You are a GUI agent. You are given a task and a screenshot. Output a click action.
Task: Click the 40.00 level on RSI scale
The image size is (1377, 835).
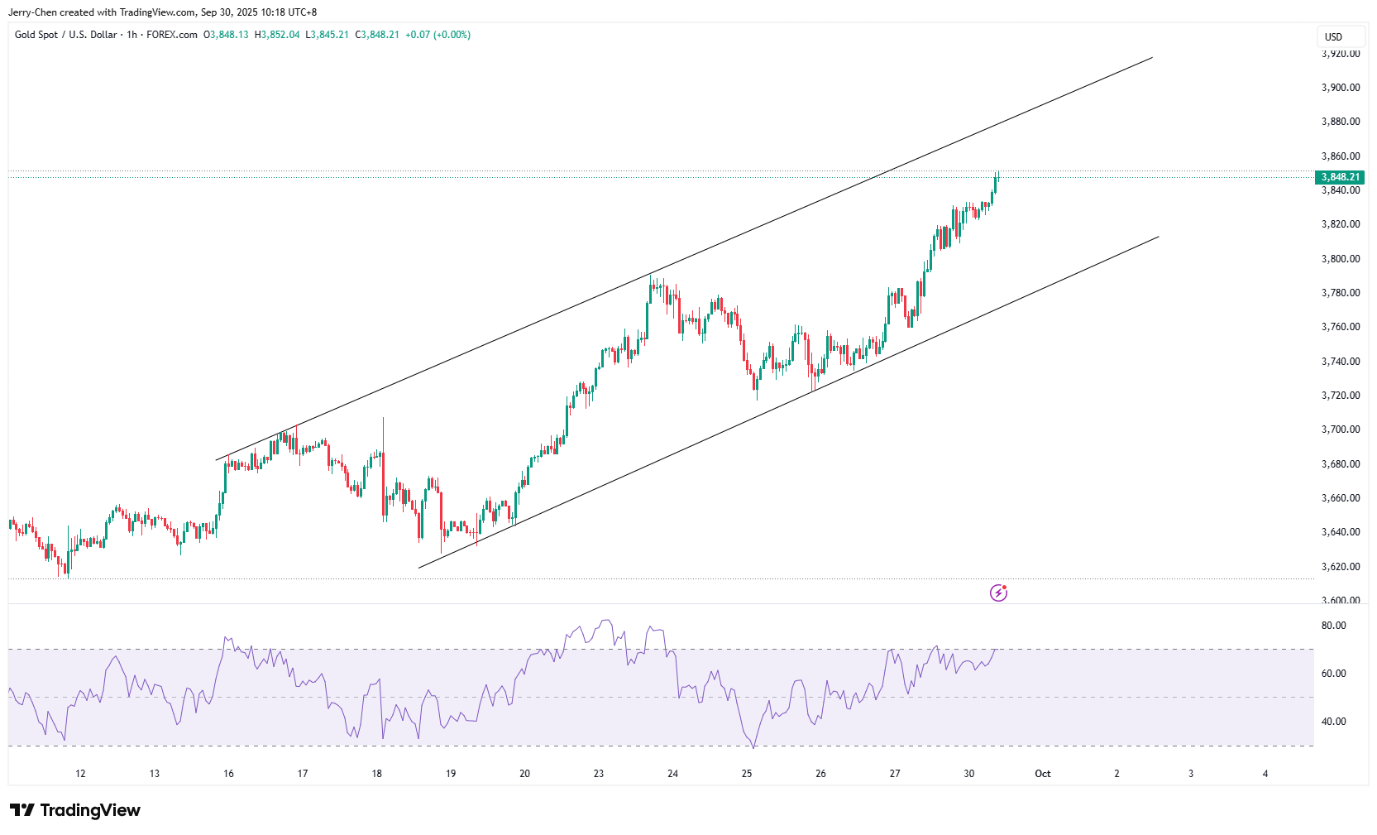(x=1334, y=721)
